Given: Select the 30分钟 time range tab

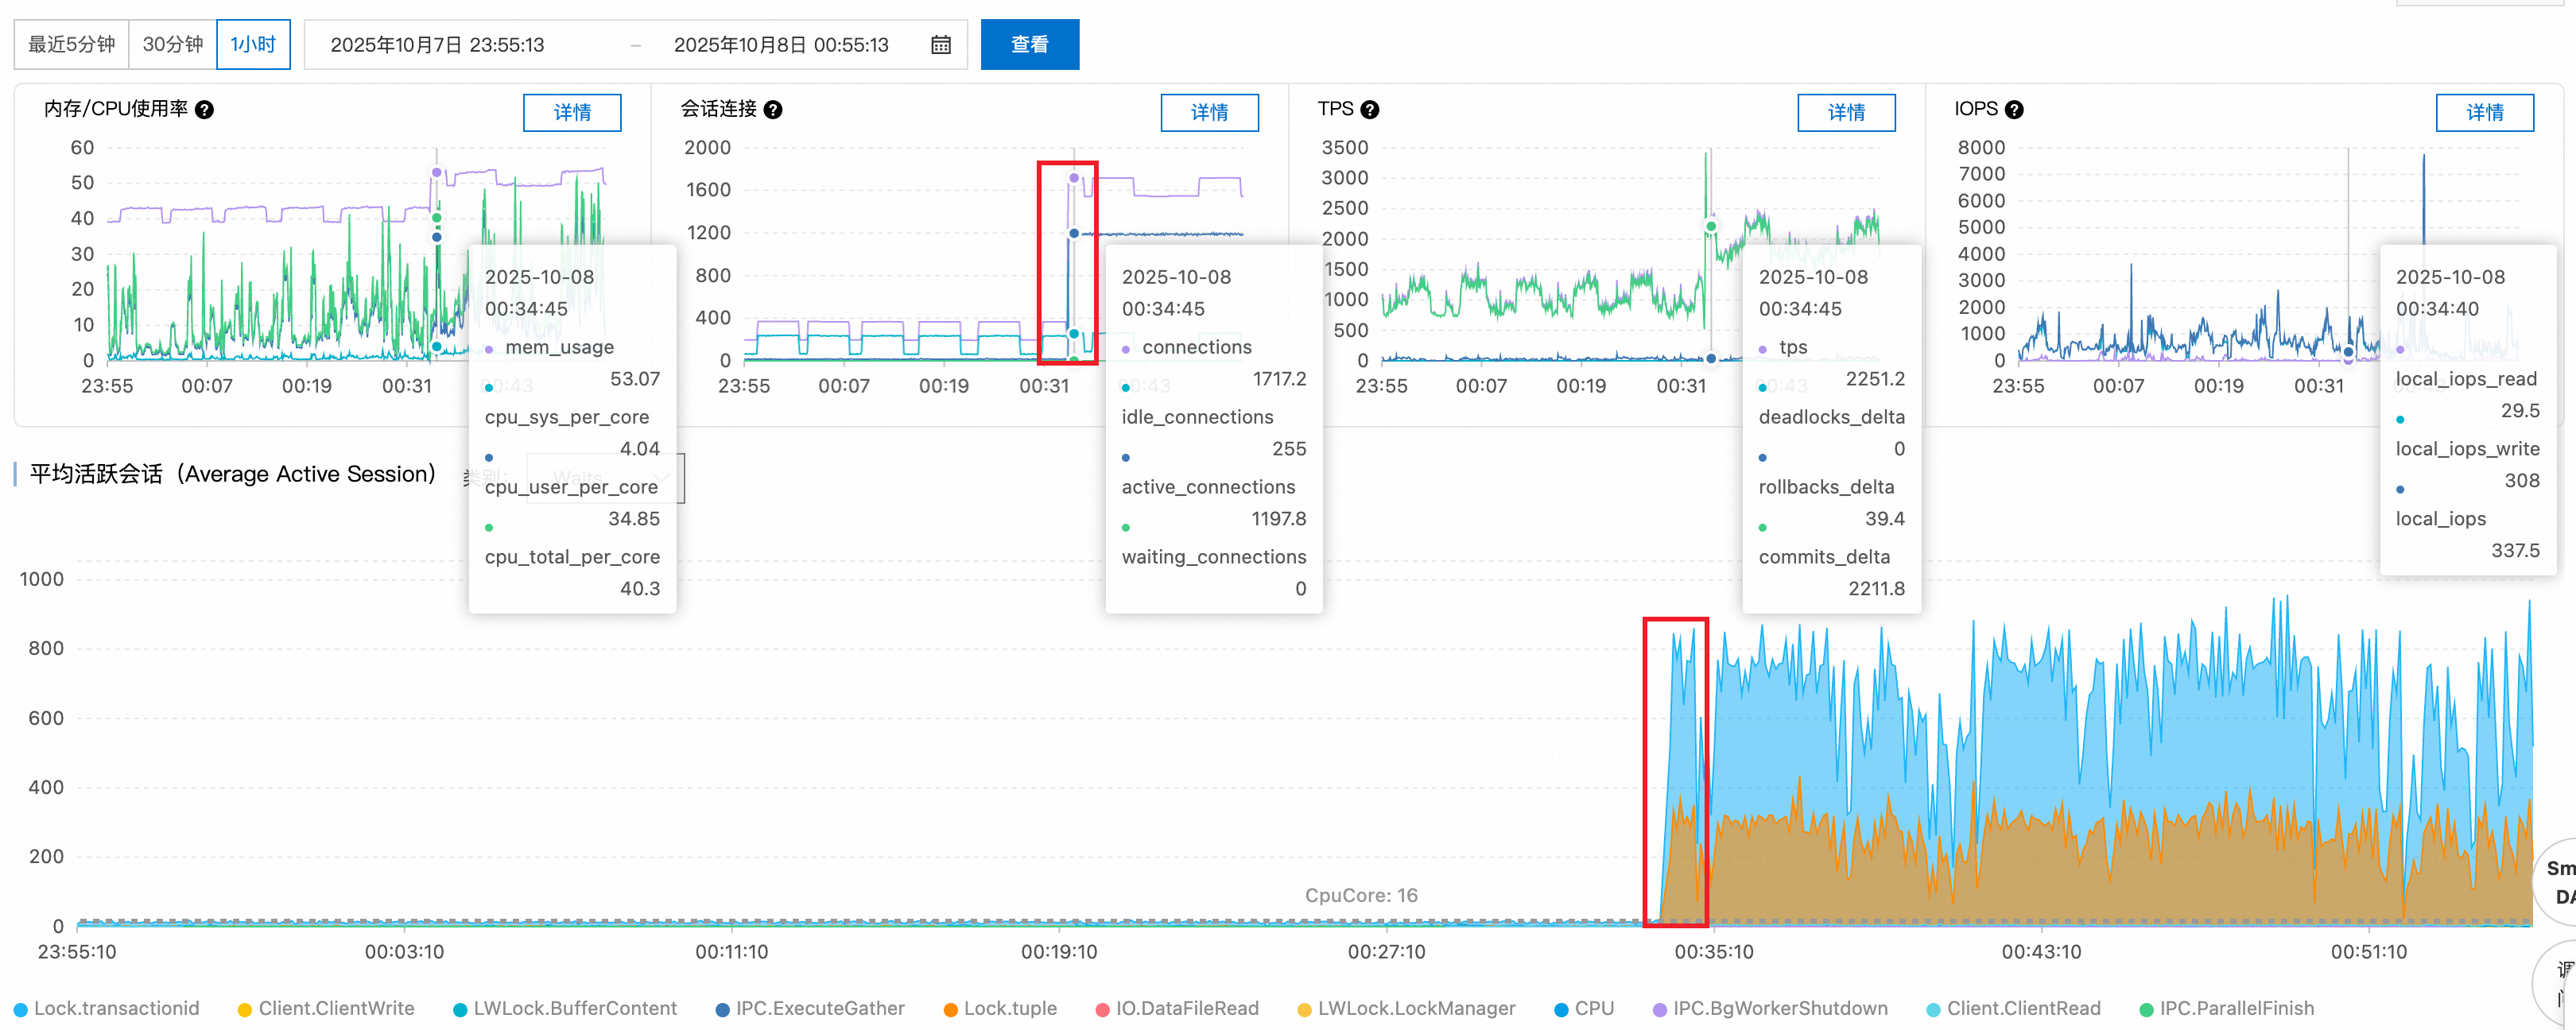Looking at the screenshot, I should coord(172,45).
